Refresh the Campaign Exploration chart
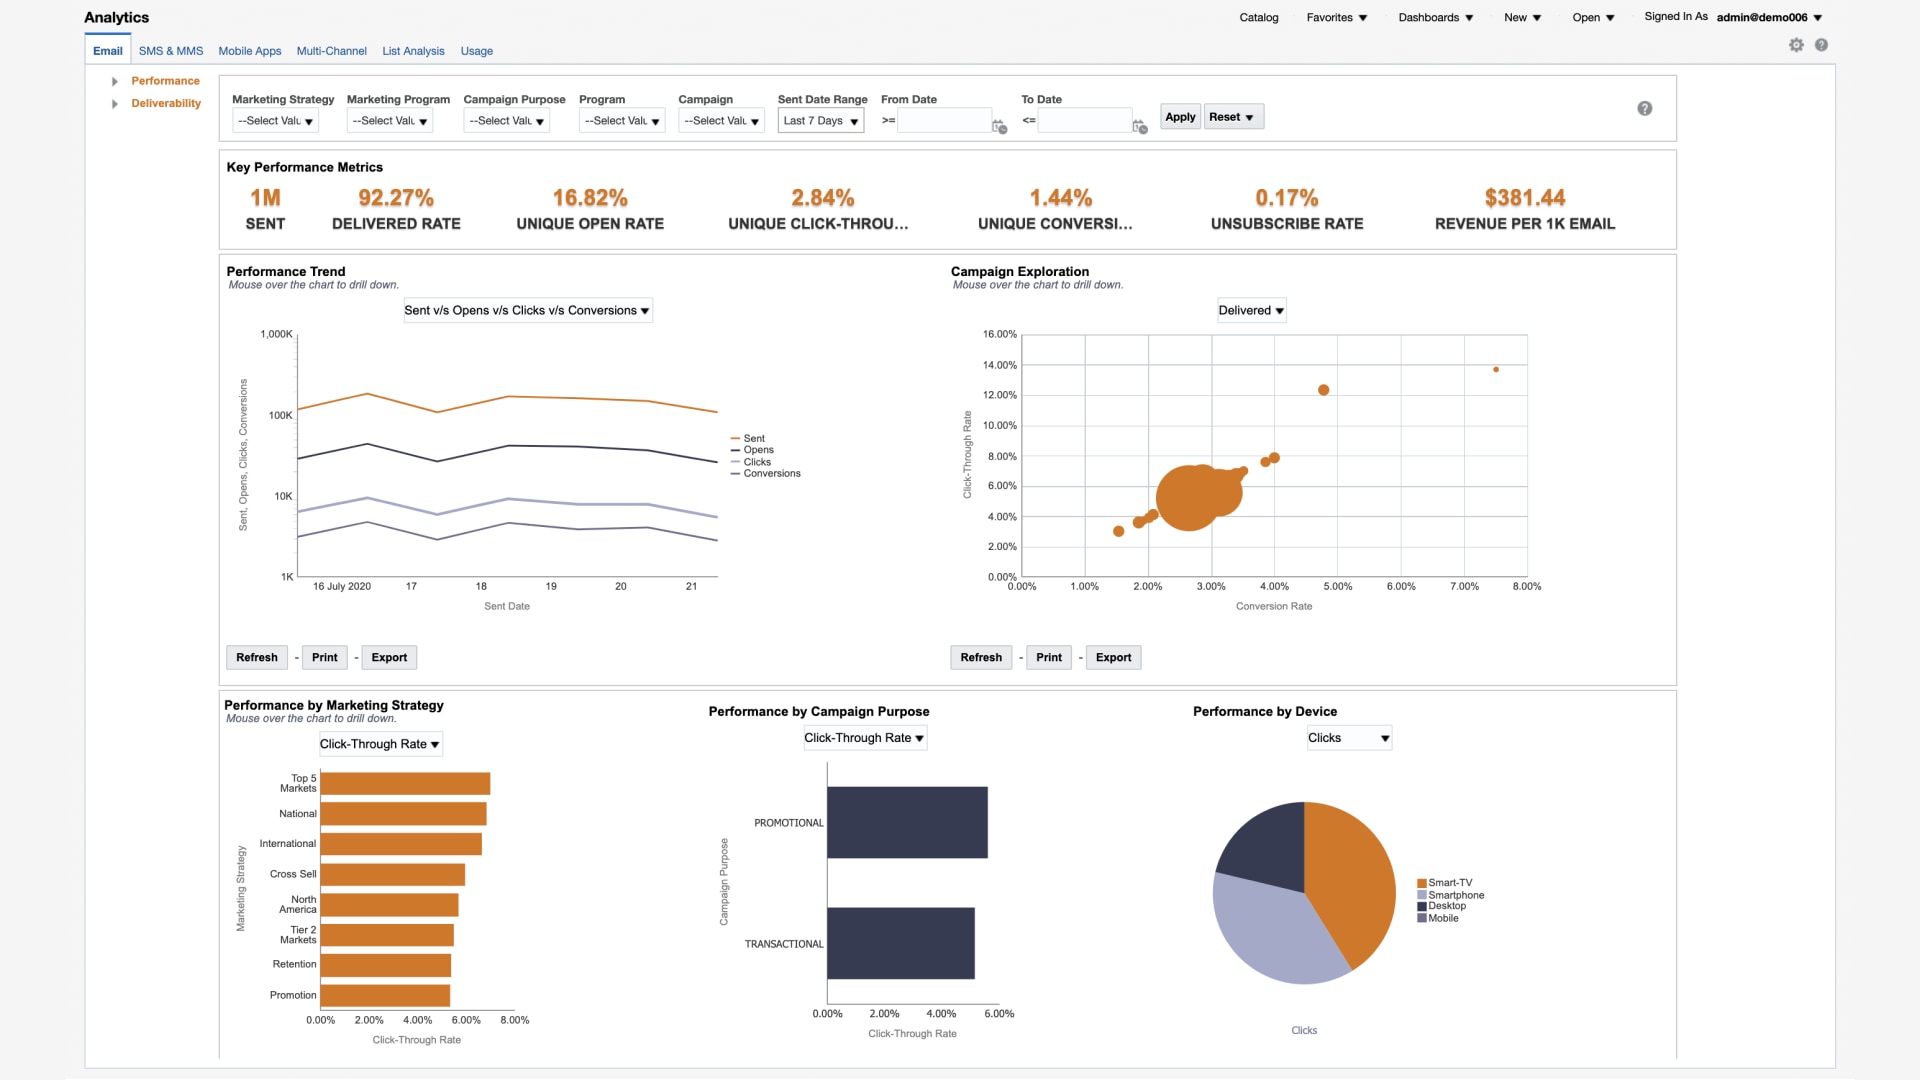The height and width of the screenshot is (1080, 1920). 980,657
